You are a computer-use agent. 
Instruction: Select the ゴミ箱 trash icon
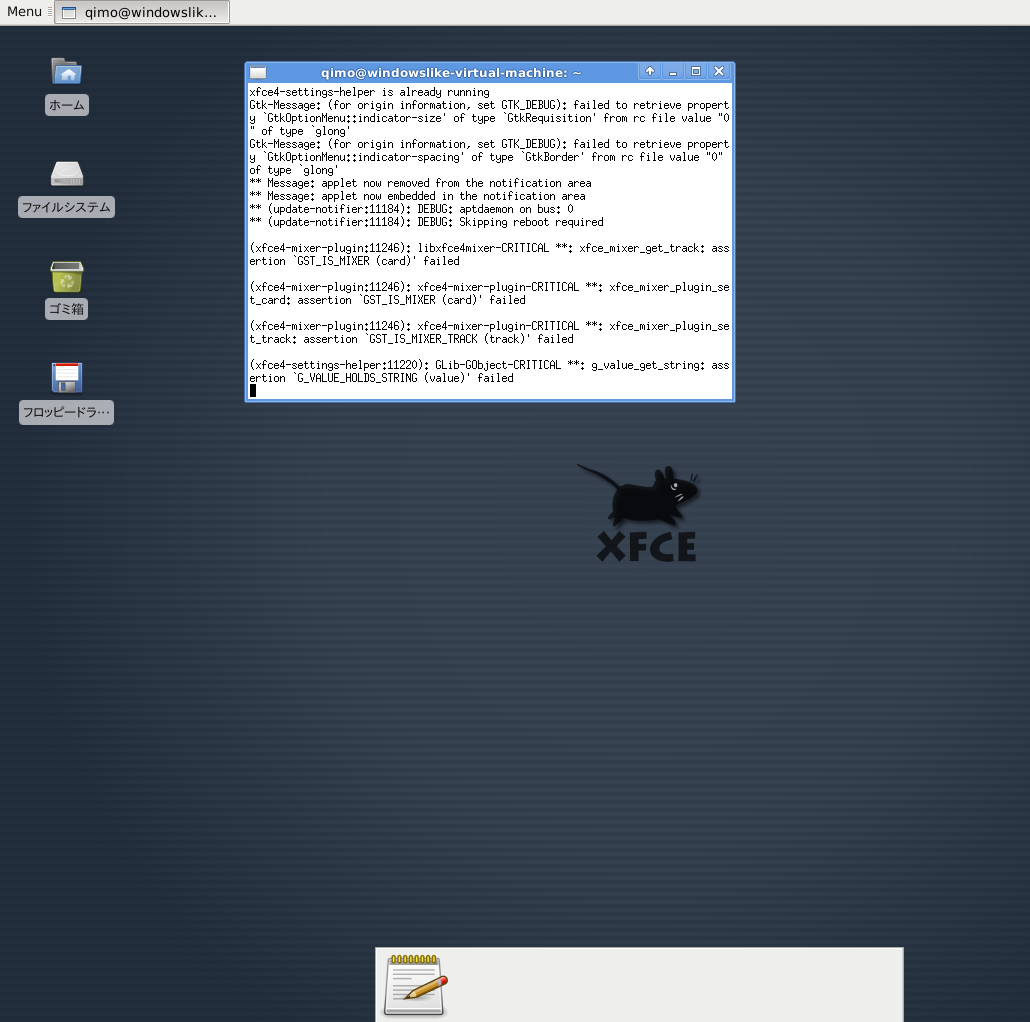click(66, 277)
